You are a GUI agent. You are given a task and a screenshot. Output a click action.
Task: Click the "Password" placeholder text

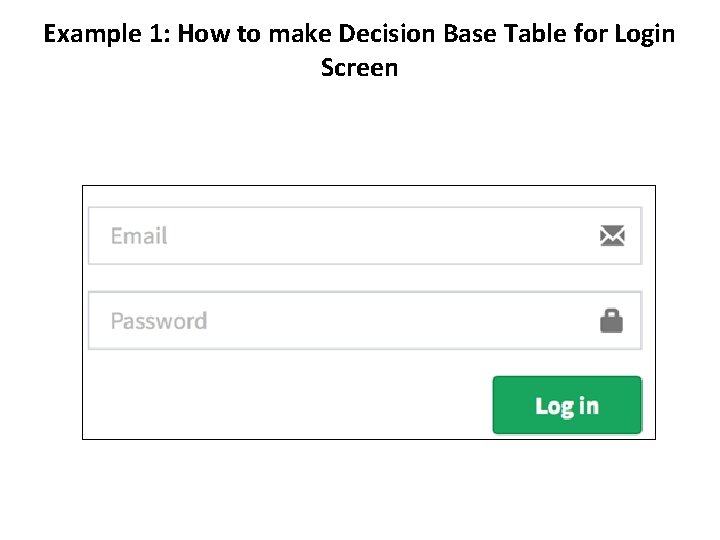click(159, 321)
